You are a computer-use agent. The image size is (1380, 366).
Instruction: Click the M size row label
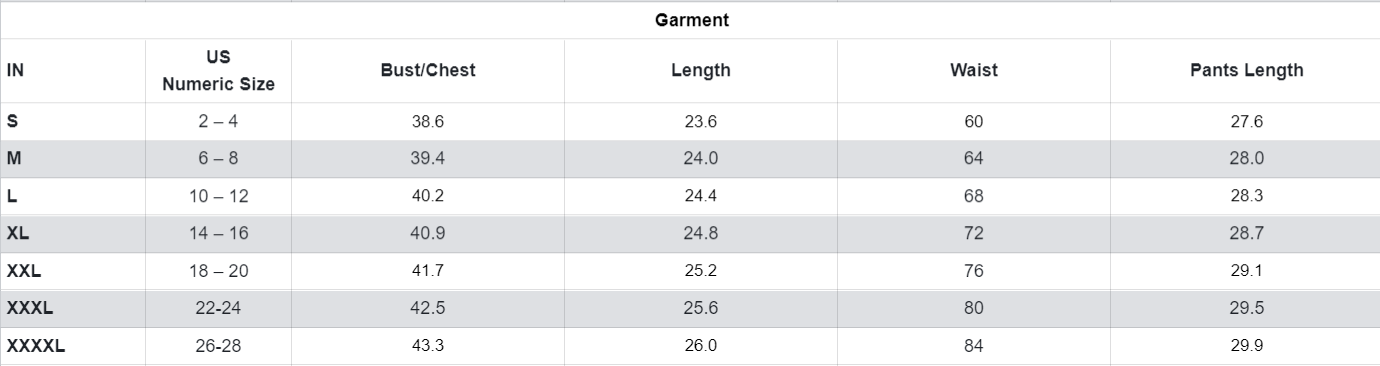pyautogui.click(x=13, y=159)
